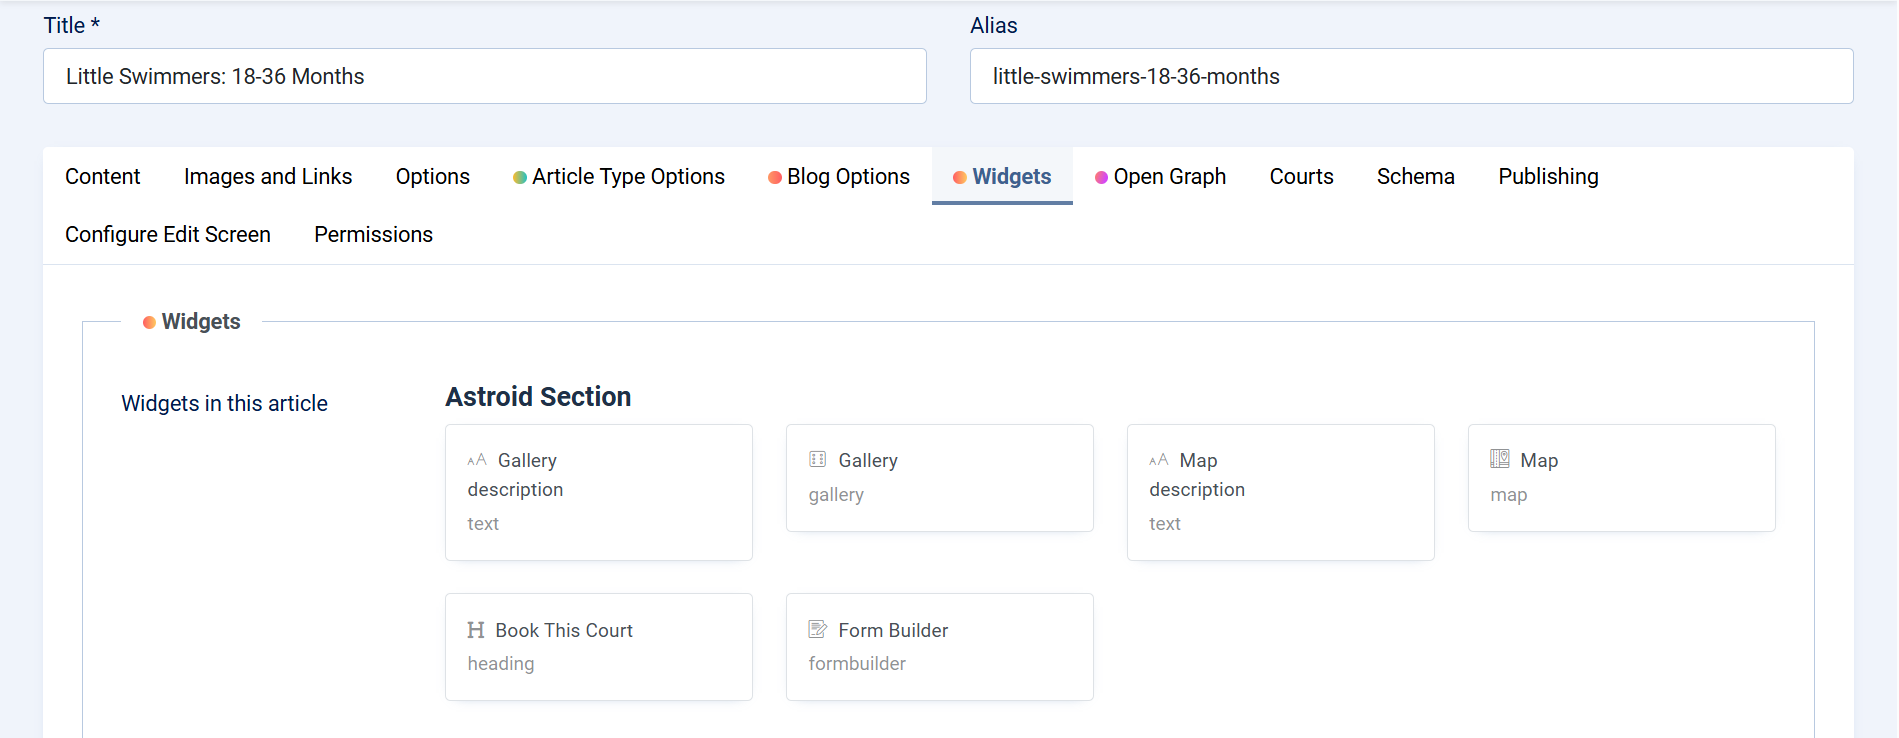Click the 'Alias' field label
The height and width of the screenshot is (738, 1899).
pos(994,26)
